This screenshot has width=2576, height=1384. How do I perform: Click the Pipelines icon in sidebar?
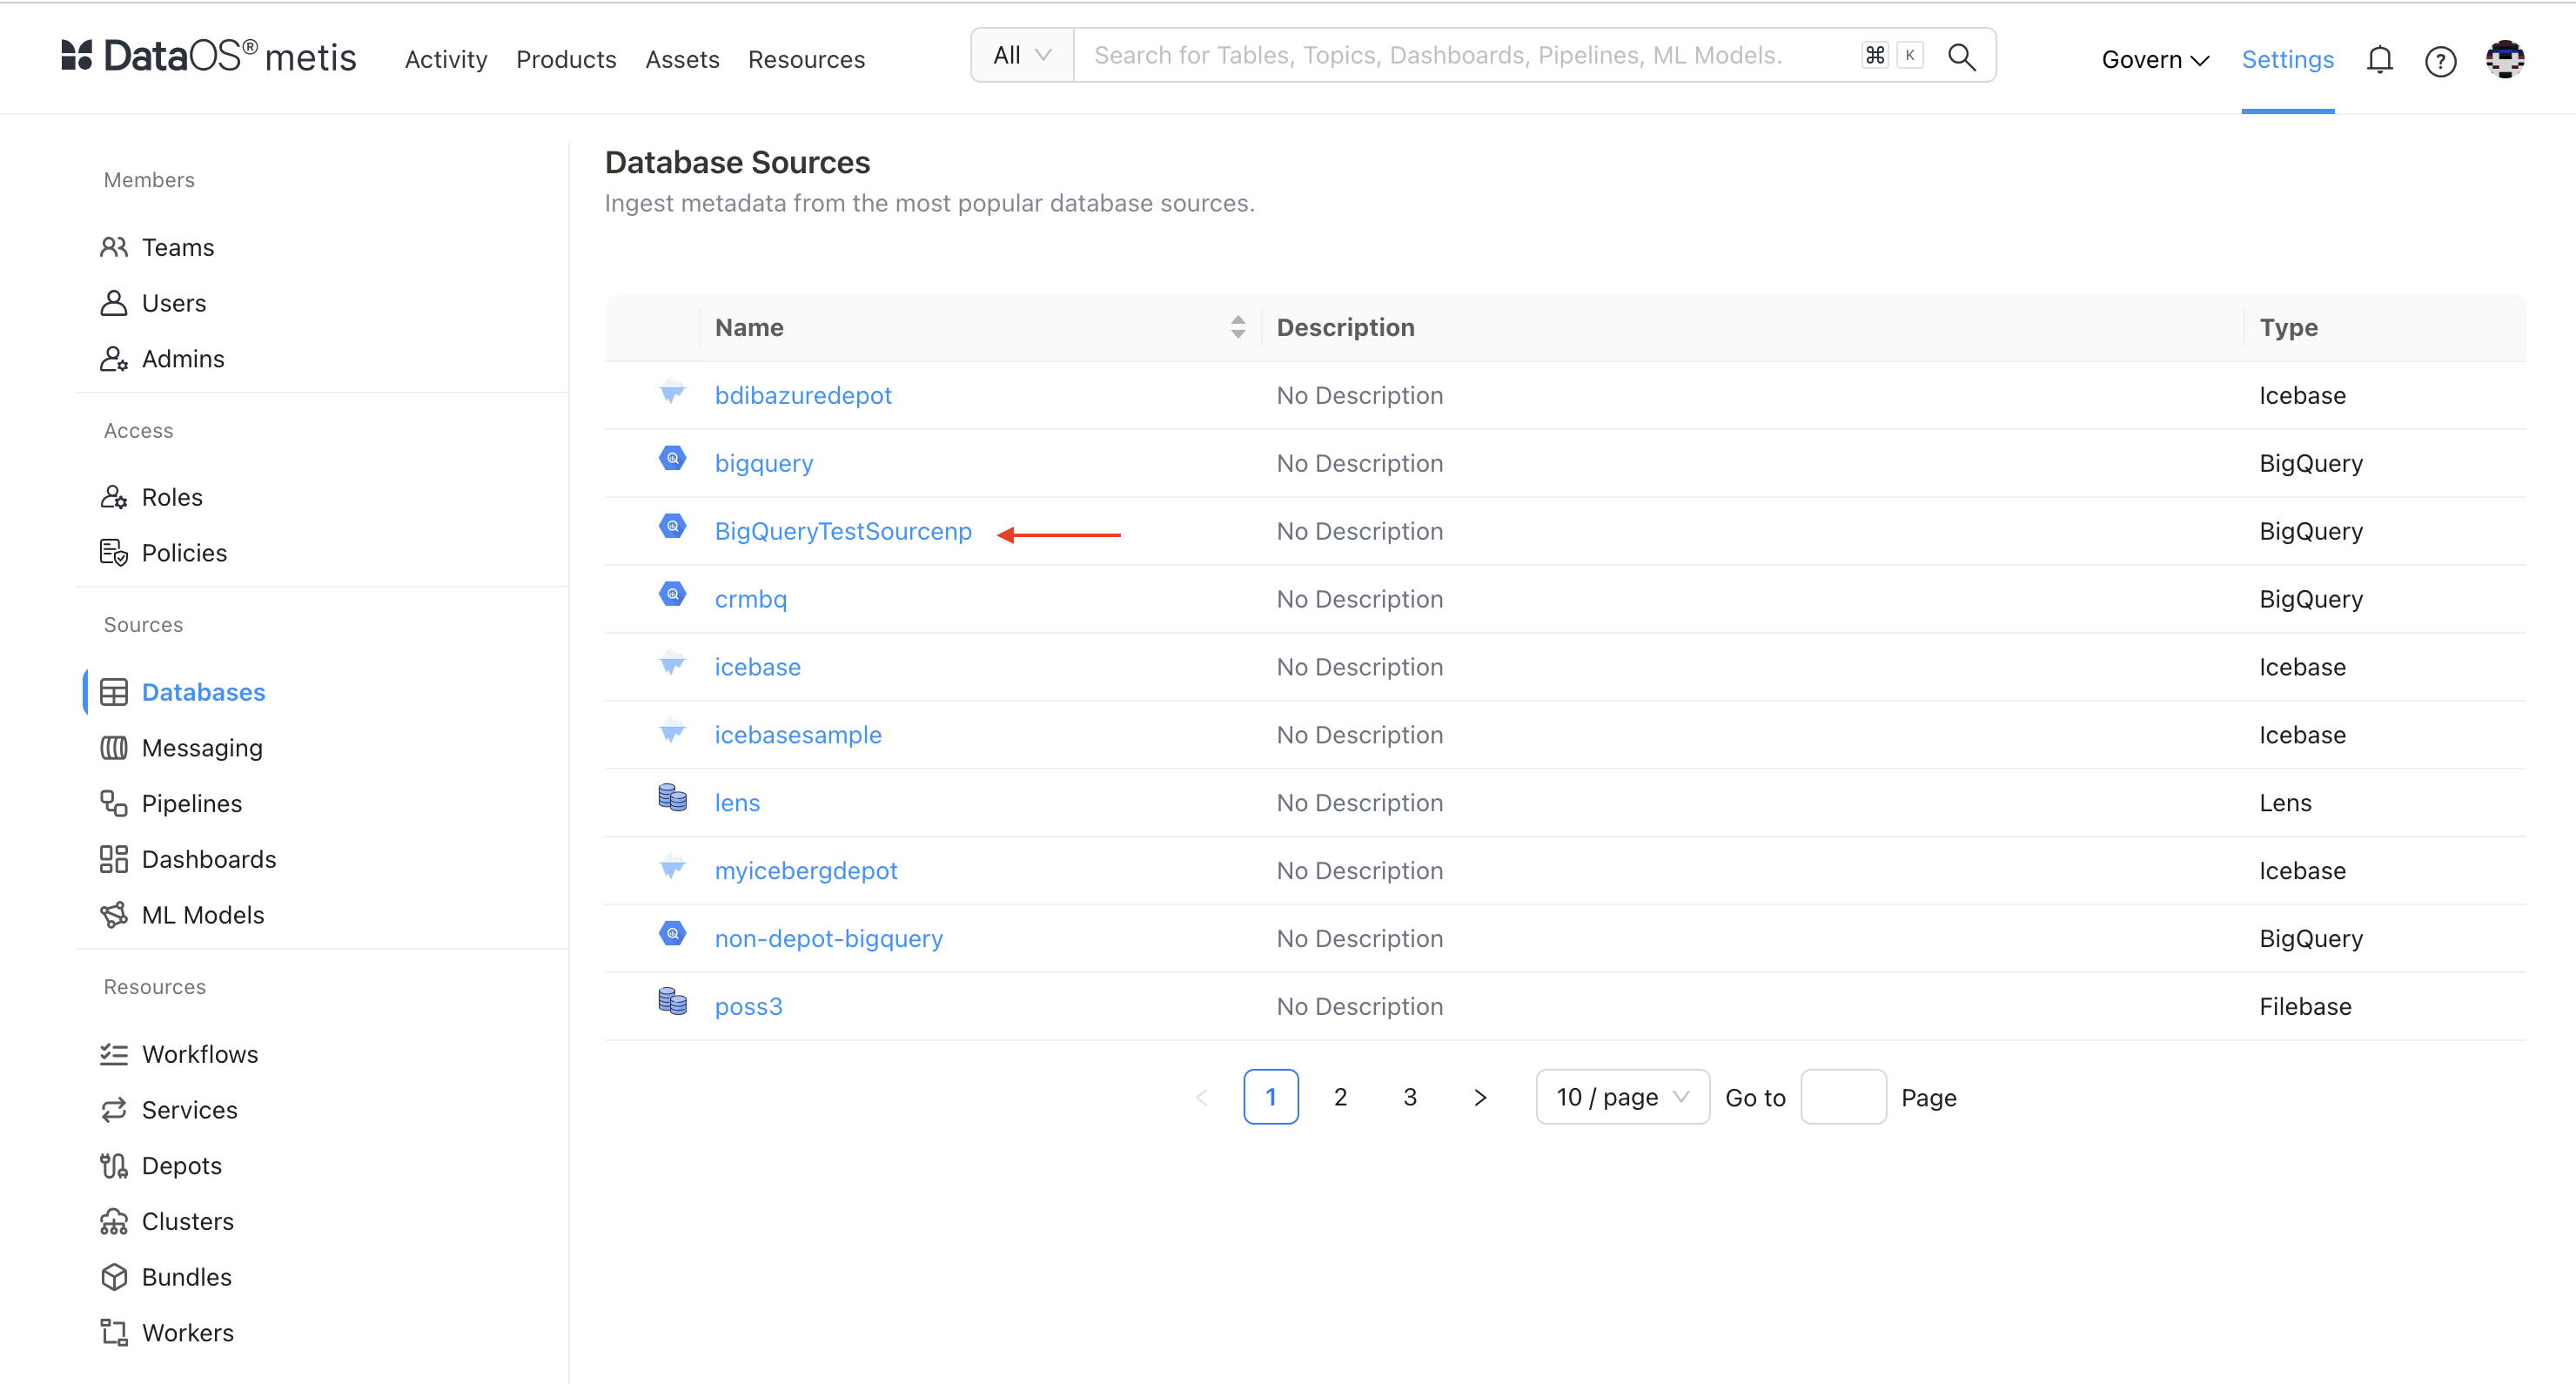114,804
